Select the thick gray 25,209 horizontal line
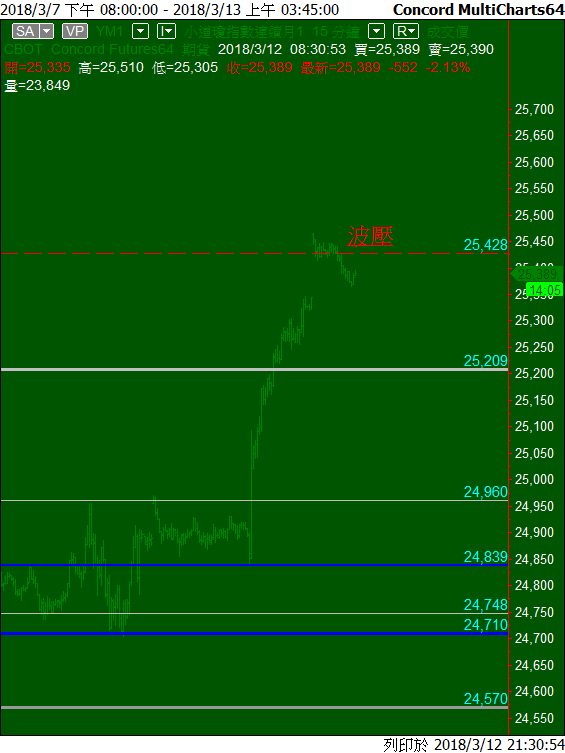 tap(254, 369)
